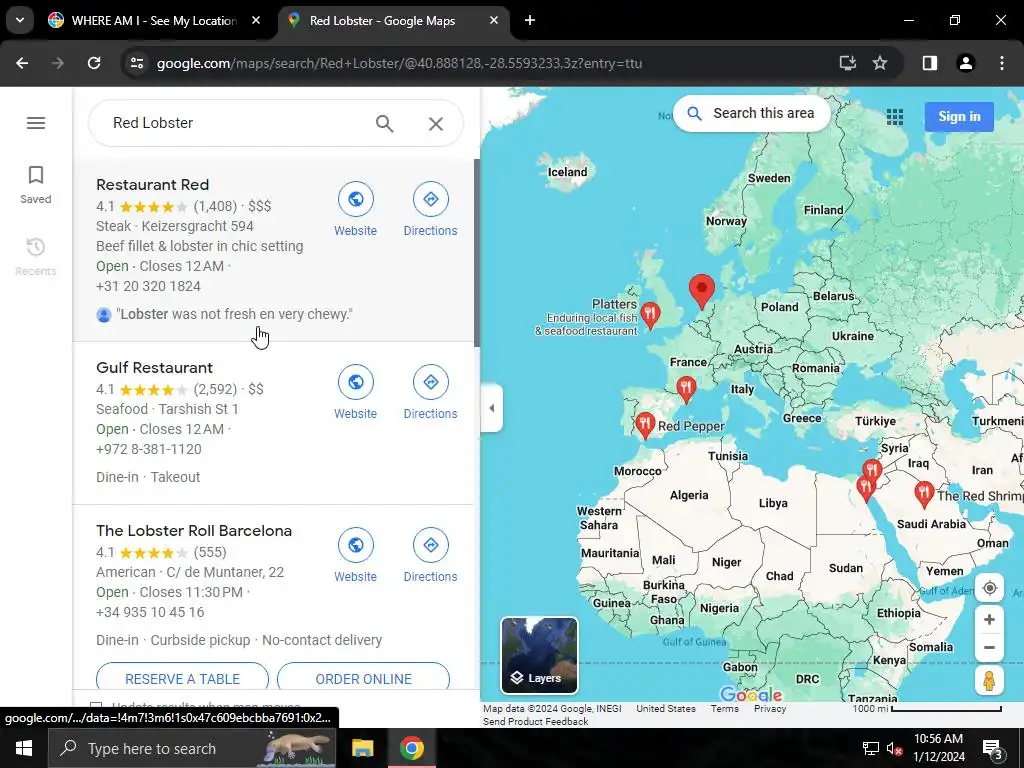The image size is (1024, 768).
Task: Open the notification center icon
Action: [x=993, y=749]
